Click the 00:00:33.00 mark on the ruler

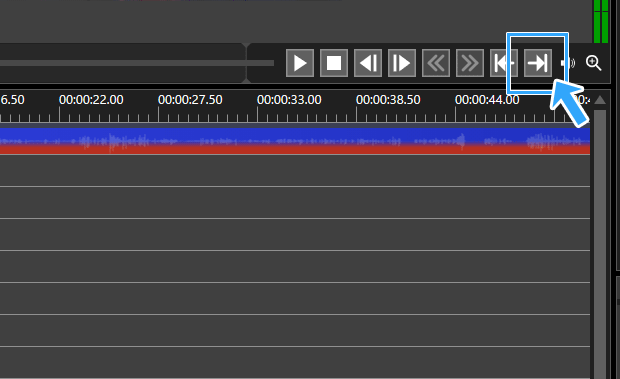tap(289, 100)
